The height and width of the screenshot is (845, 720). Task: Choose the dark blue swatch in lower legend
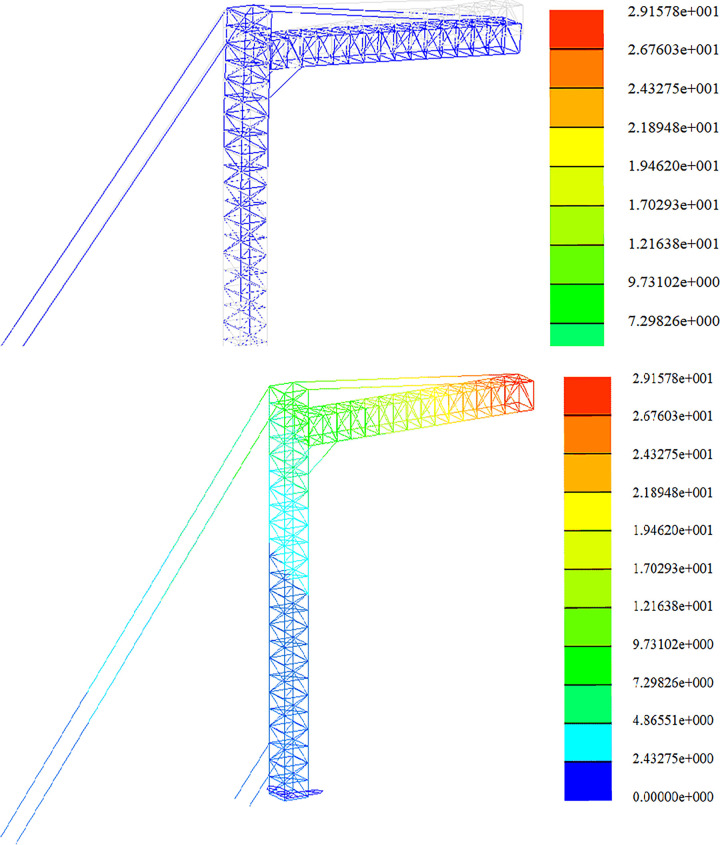[x=587, y=781]
